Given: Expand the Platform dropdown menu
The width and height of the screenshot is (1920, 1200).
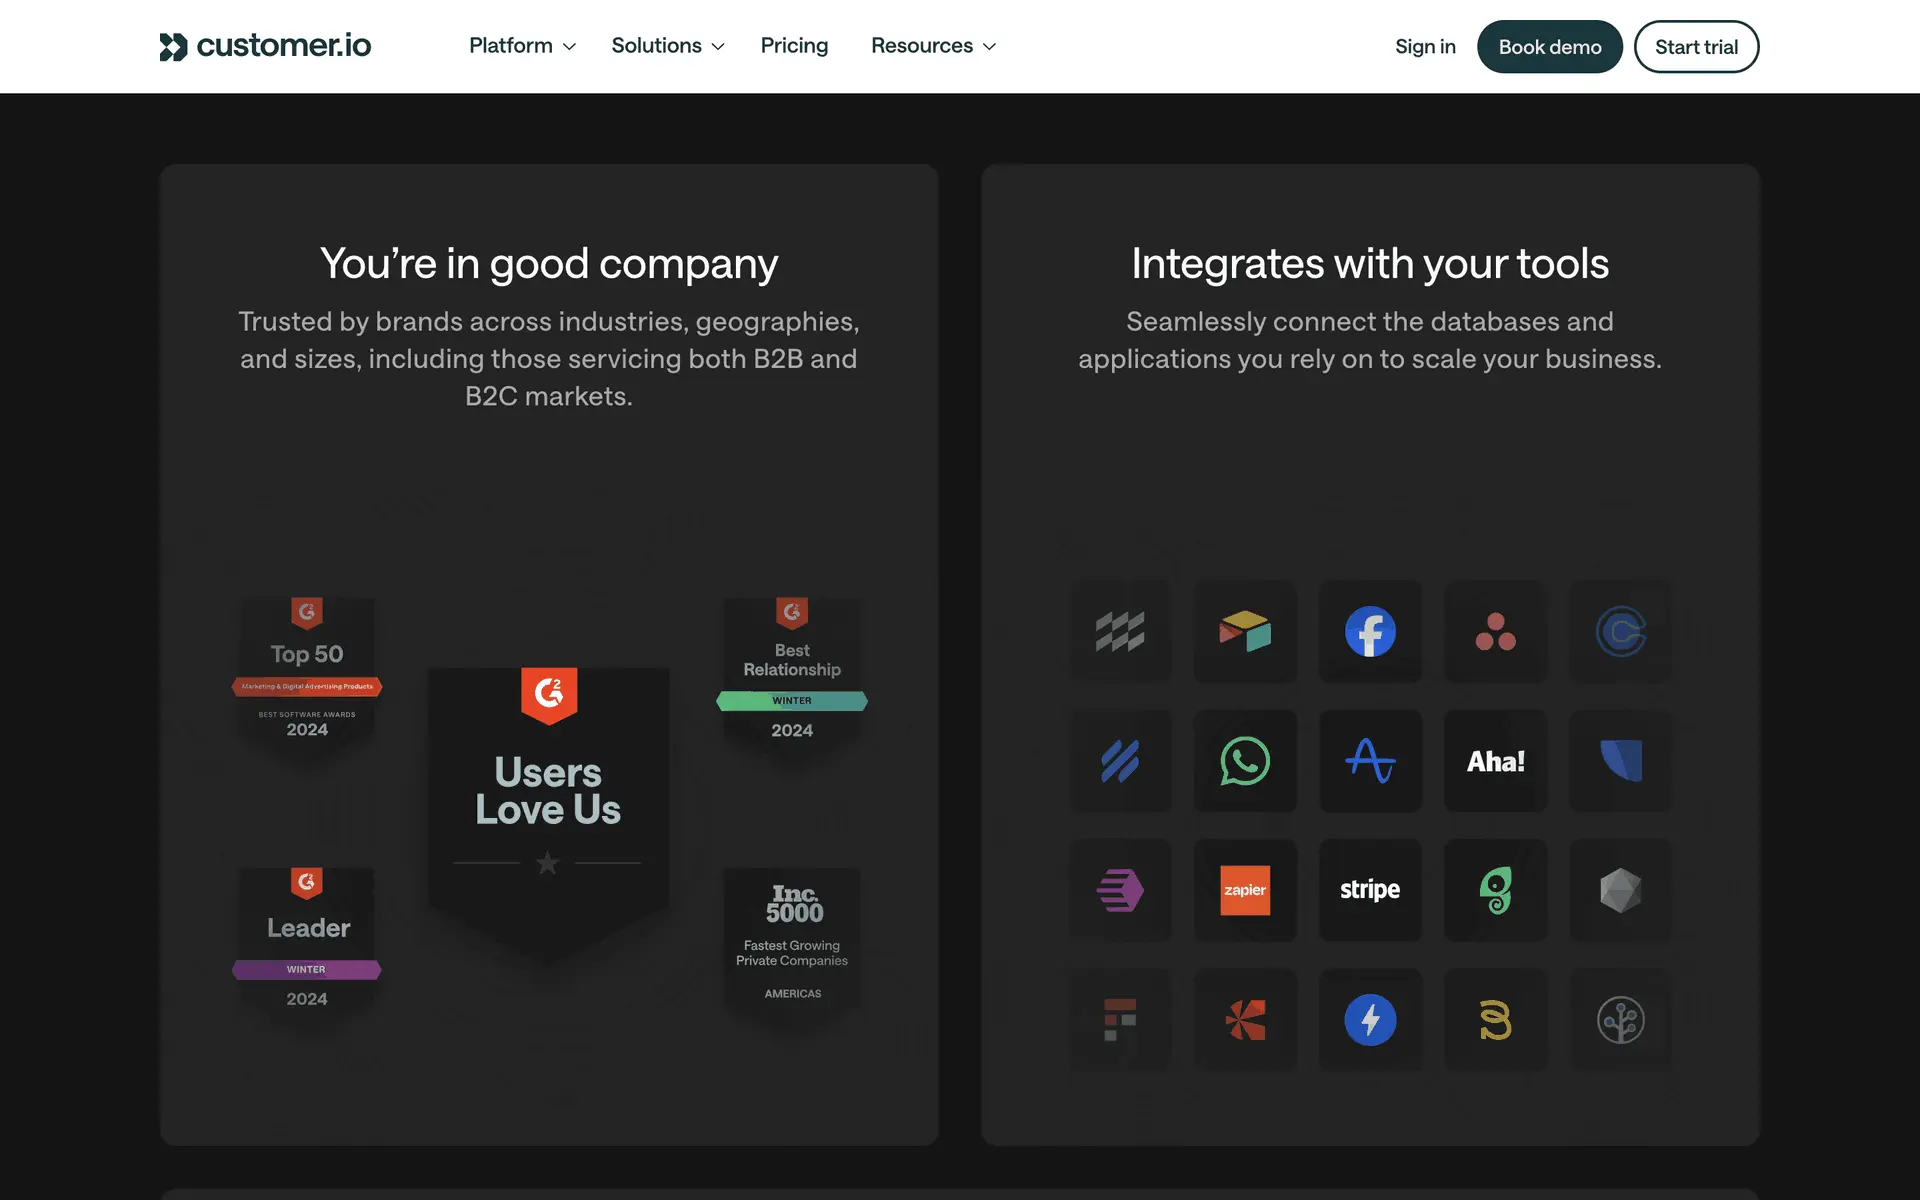Looking at the screenshot, I should click(522, 46).
